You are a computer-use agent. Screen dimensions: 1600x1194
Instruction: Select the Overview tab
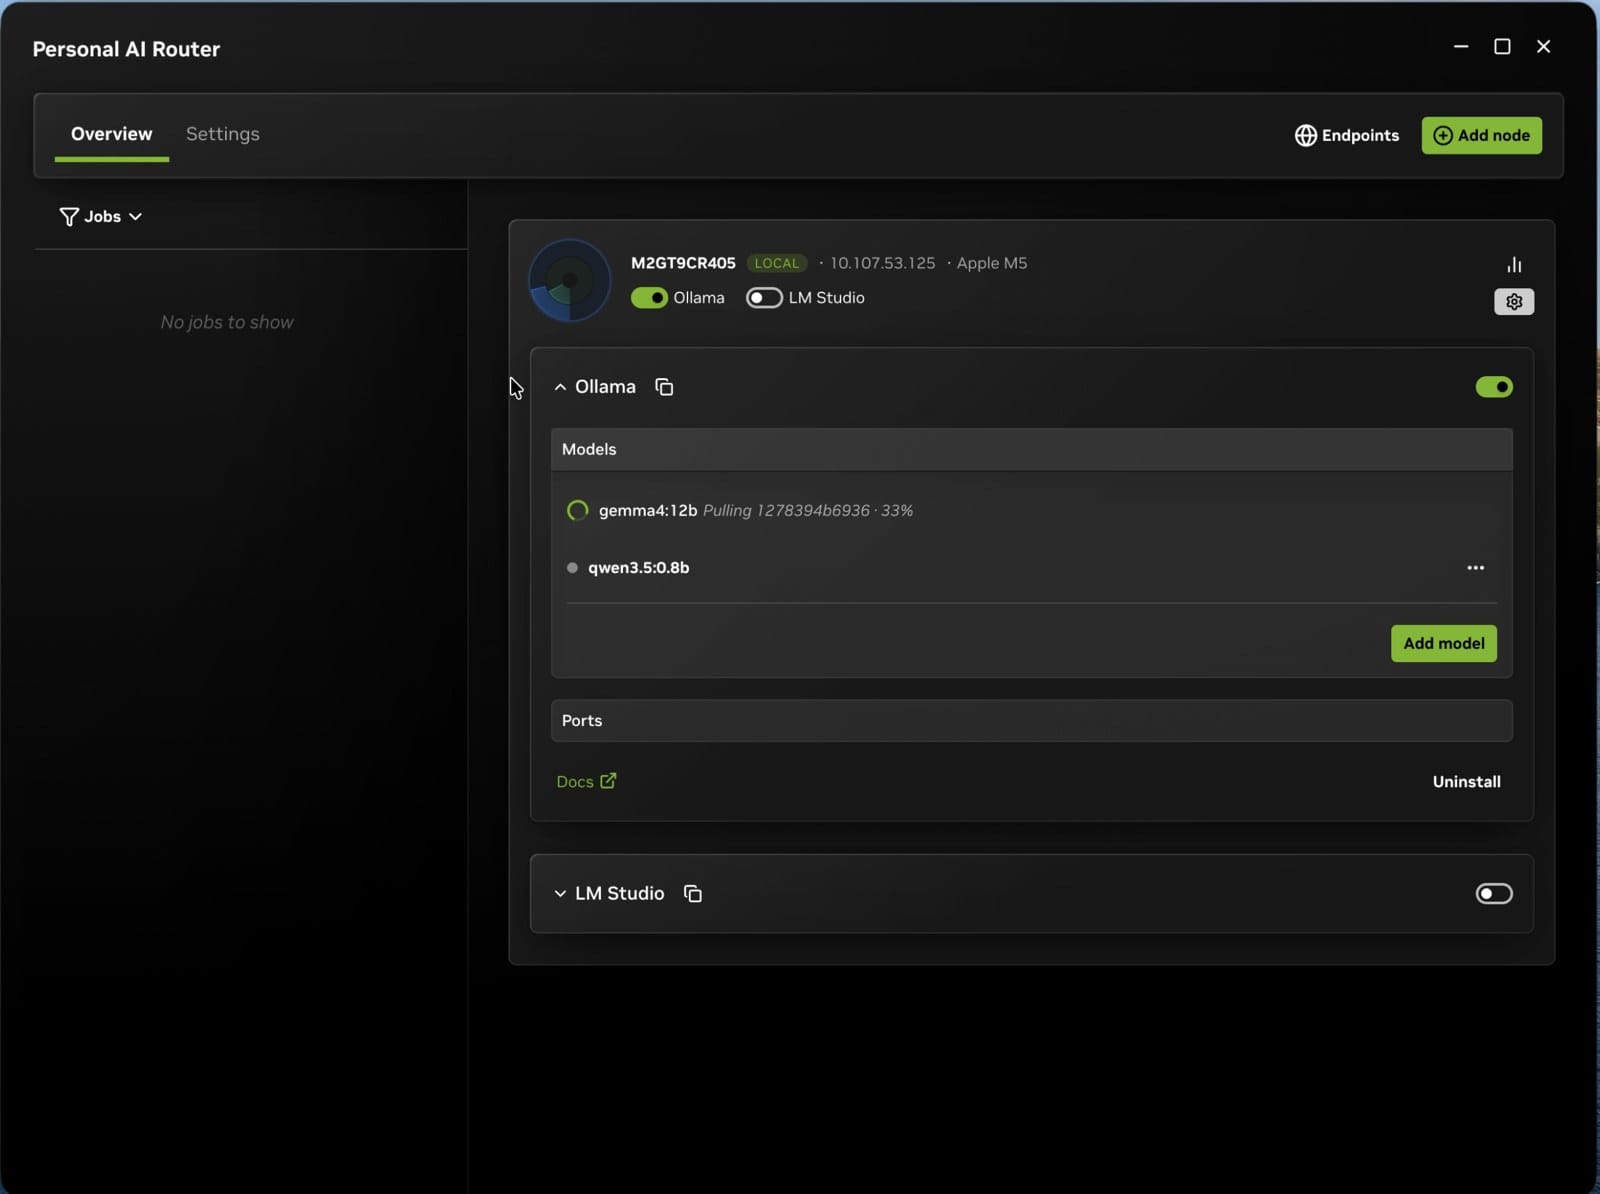point(112,134)
